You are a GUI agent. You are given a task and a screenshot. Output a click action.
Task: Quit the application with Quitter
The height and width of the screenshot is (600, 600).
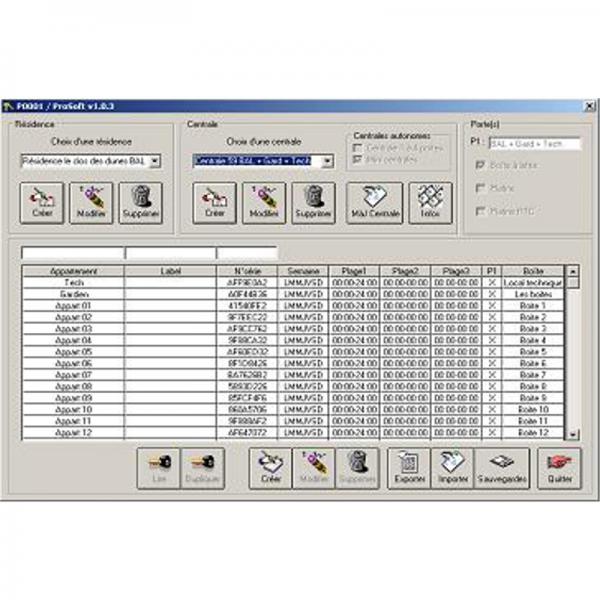[558, 467]
